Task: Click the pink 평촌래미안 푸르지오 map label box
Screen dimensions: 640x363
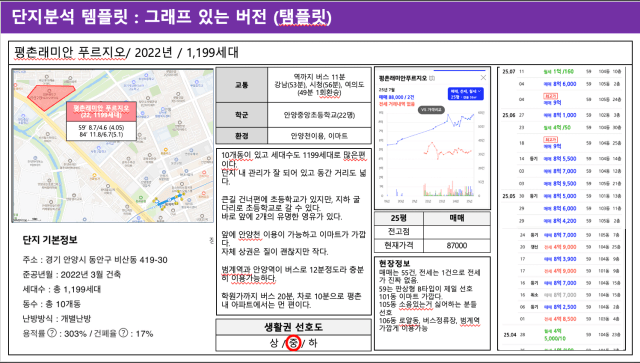Action: pos(101,111)
